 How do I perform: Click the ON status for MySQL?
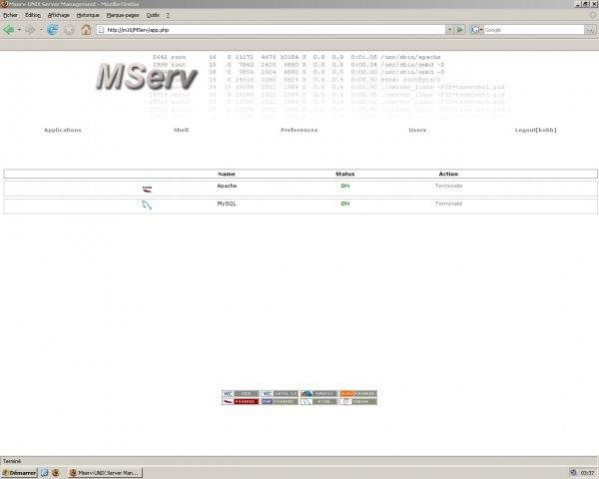tap(345, 204)
